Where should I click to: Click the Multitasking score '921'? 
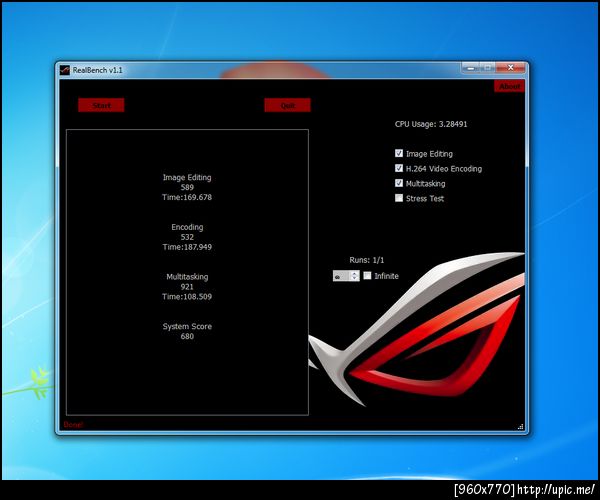187,287
